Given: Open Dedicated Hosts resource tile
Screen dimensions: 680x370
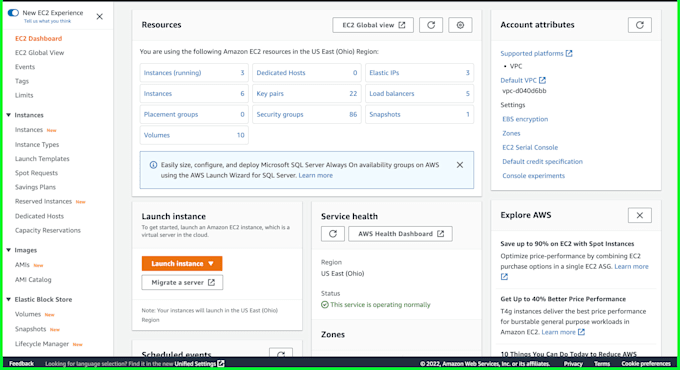Looking at the screenshot, I should pyautogui.click(x=307, y=73).
